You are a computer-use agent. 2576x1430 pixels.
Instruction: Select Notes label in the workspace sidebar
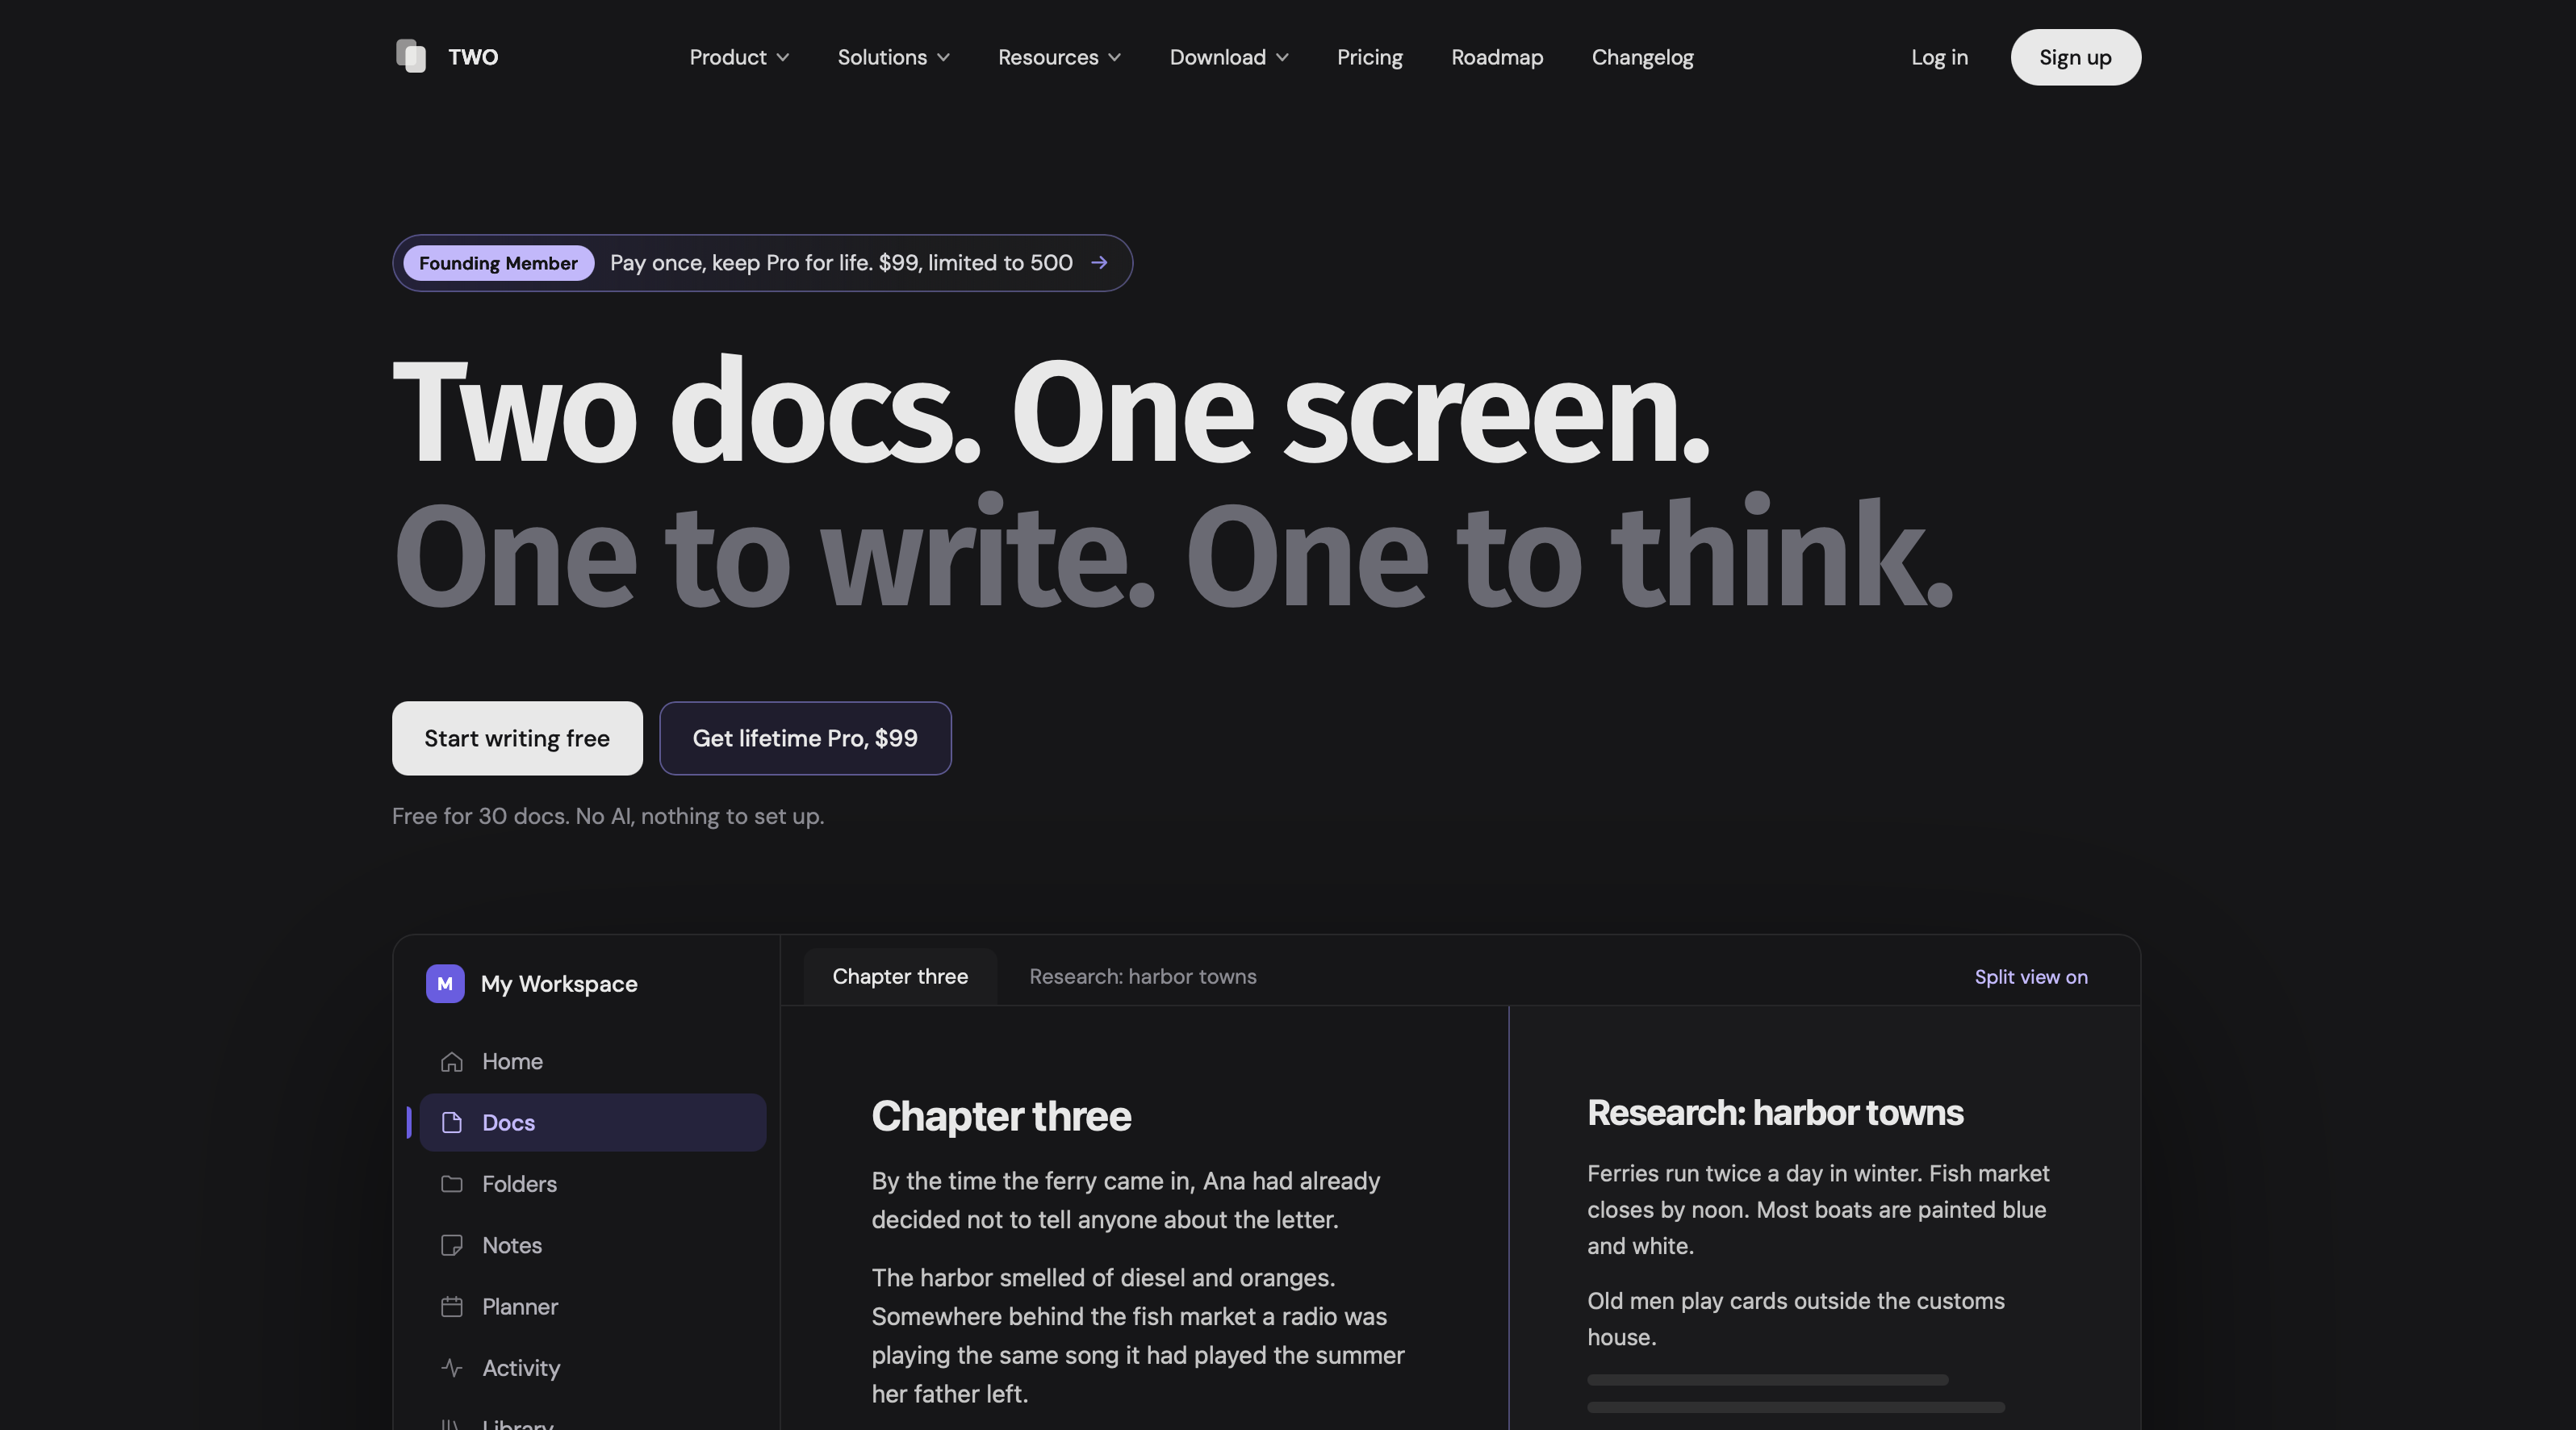point(512,1245)
